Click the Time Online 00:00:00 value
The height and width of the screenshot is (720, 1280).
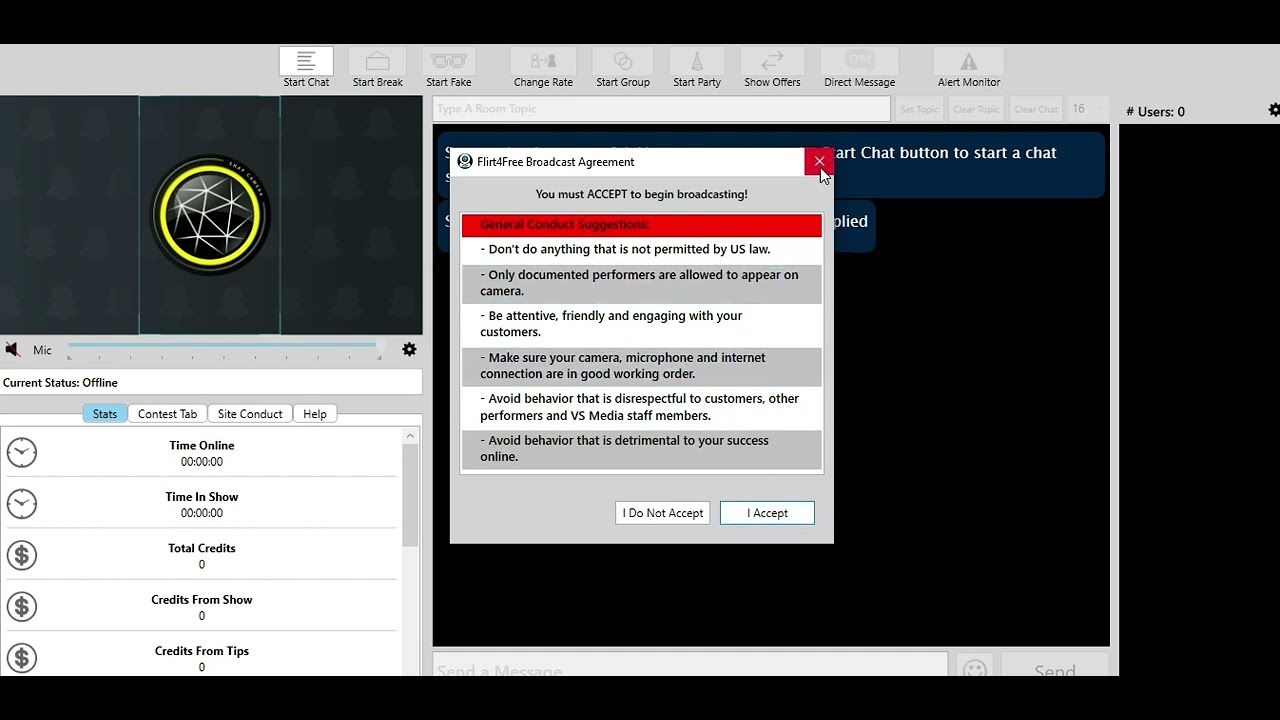pos(202,462)
